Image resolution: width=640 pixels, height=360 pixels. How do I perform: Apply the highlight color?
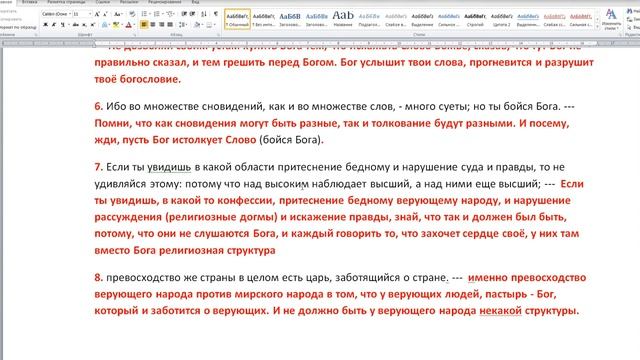[x=116, y=25]
